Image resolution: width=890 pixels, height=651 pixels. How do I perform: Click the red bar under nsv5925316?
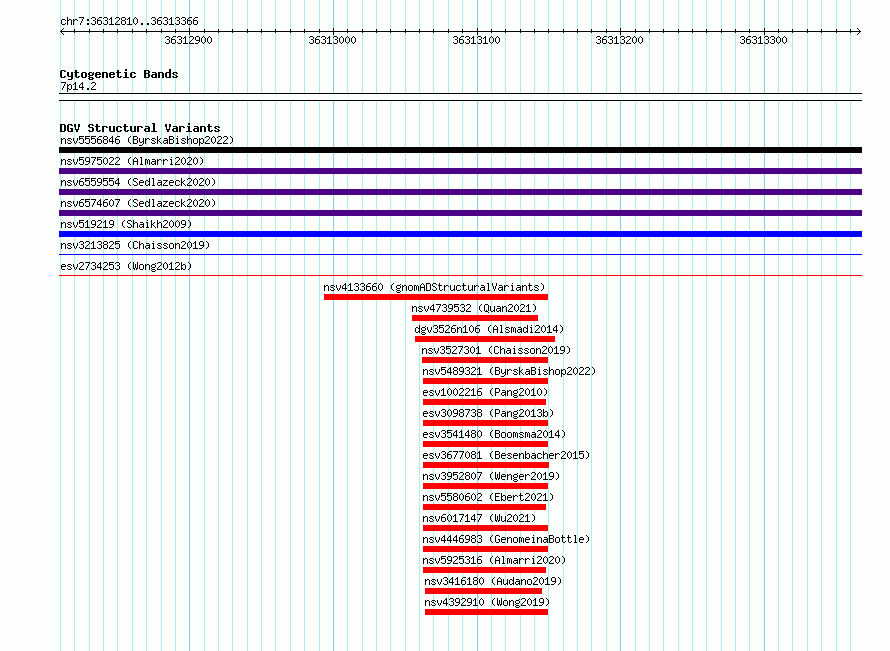pos(485,570)
